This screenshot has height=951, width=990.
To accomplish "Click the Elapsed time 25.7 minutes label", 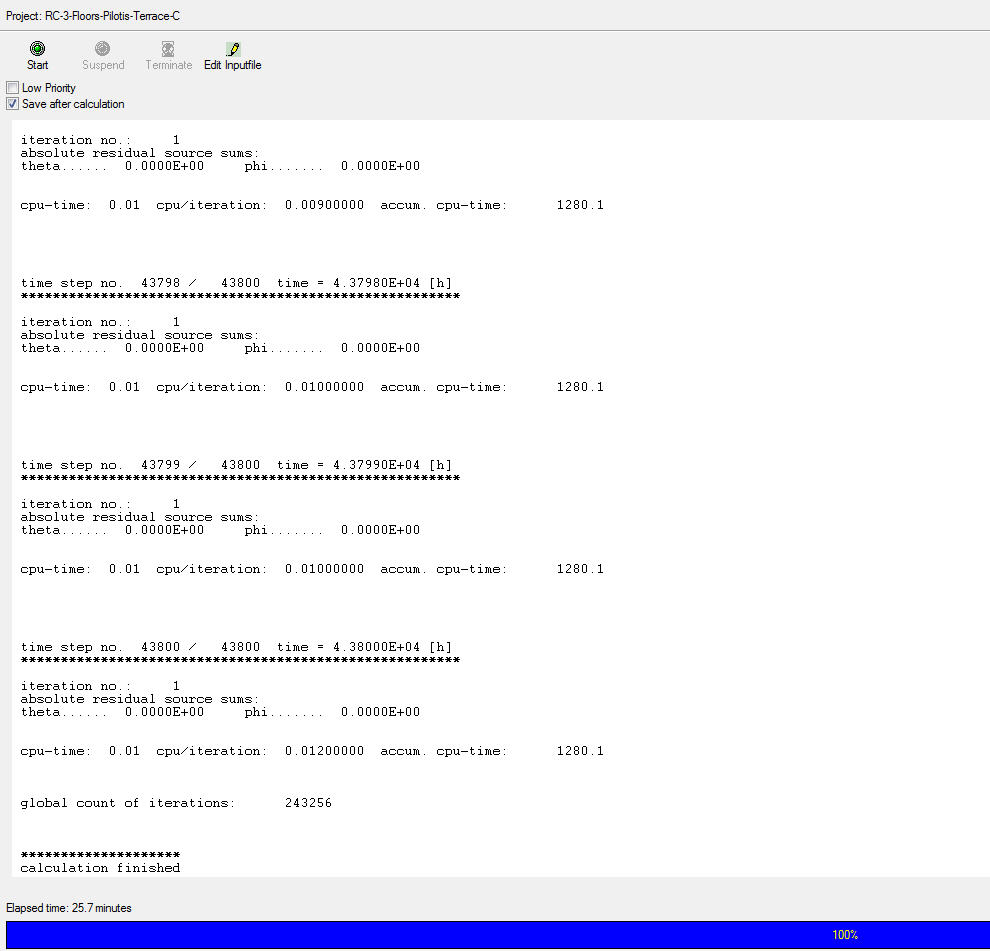I will coord(69,908).
